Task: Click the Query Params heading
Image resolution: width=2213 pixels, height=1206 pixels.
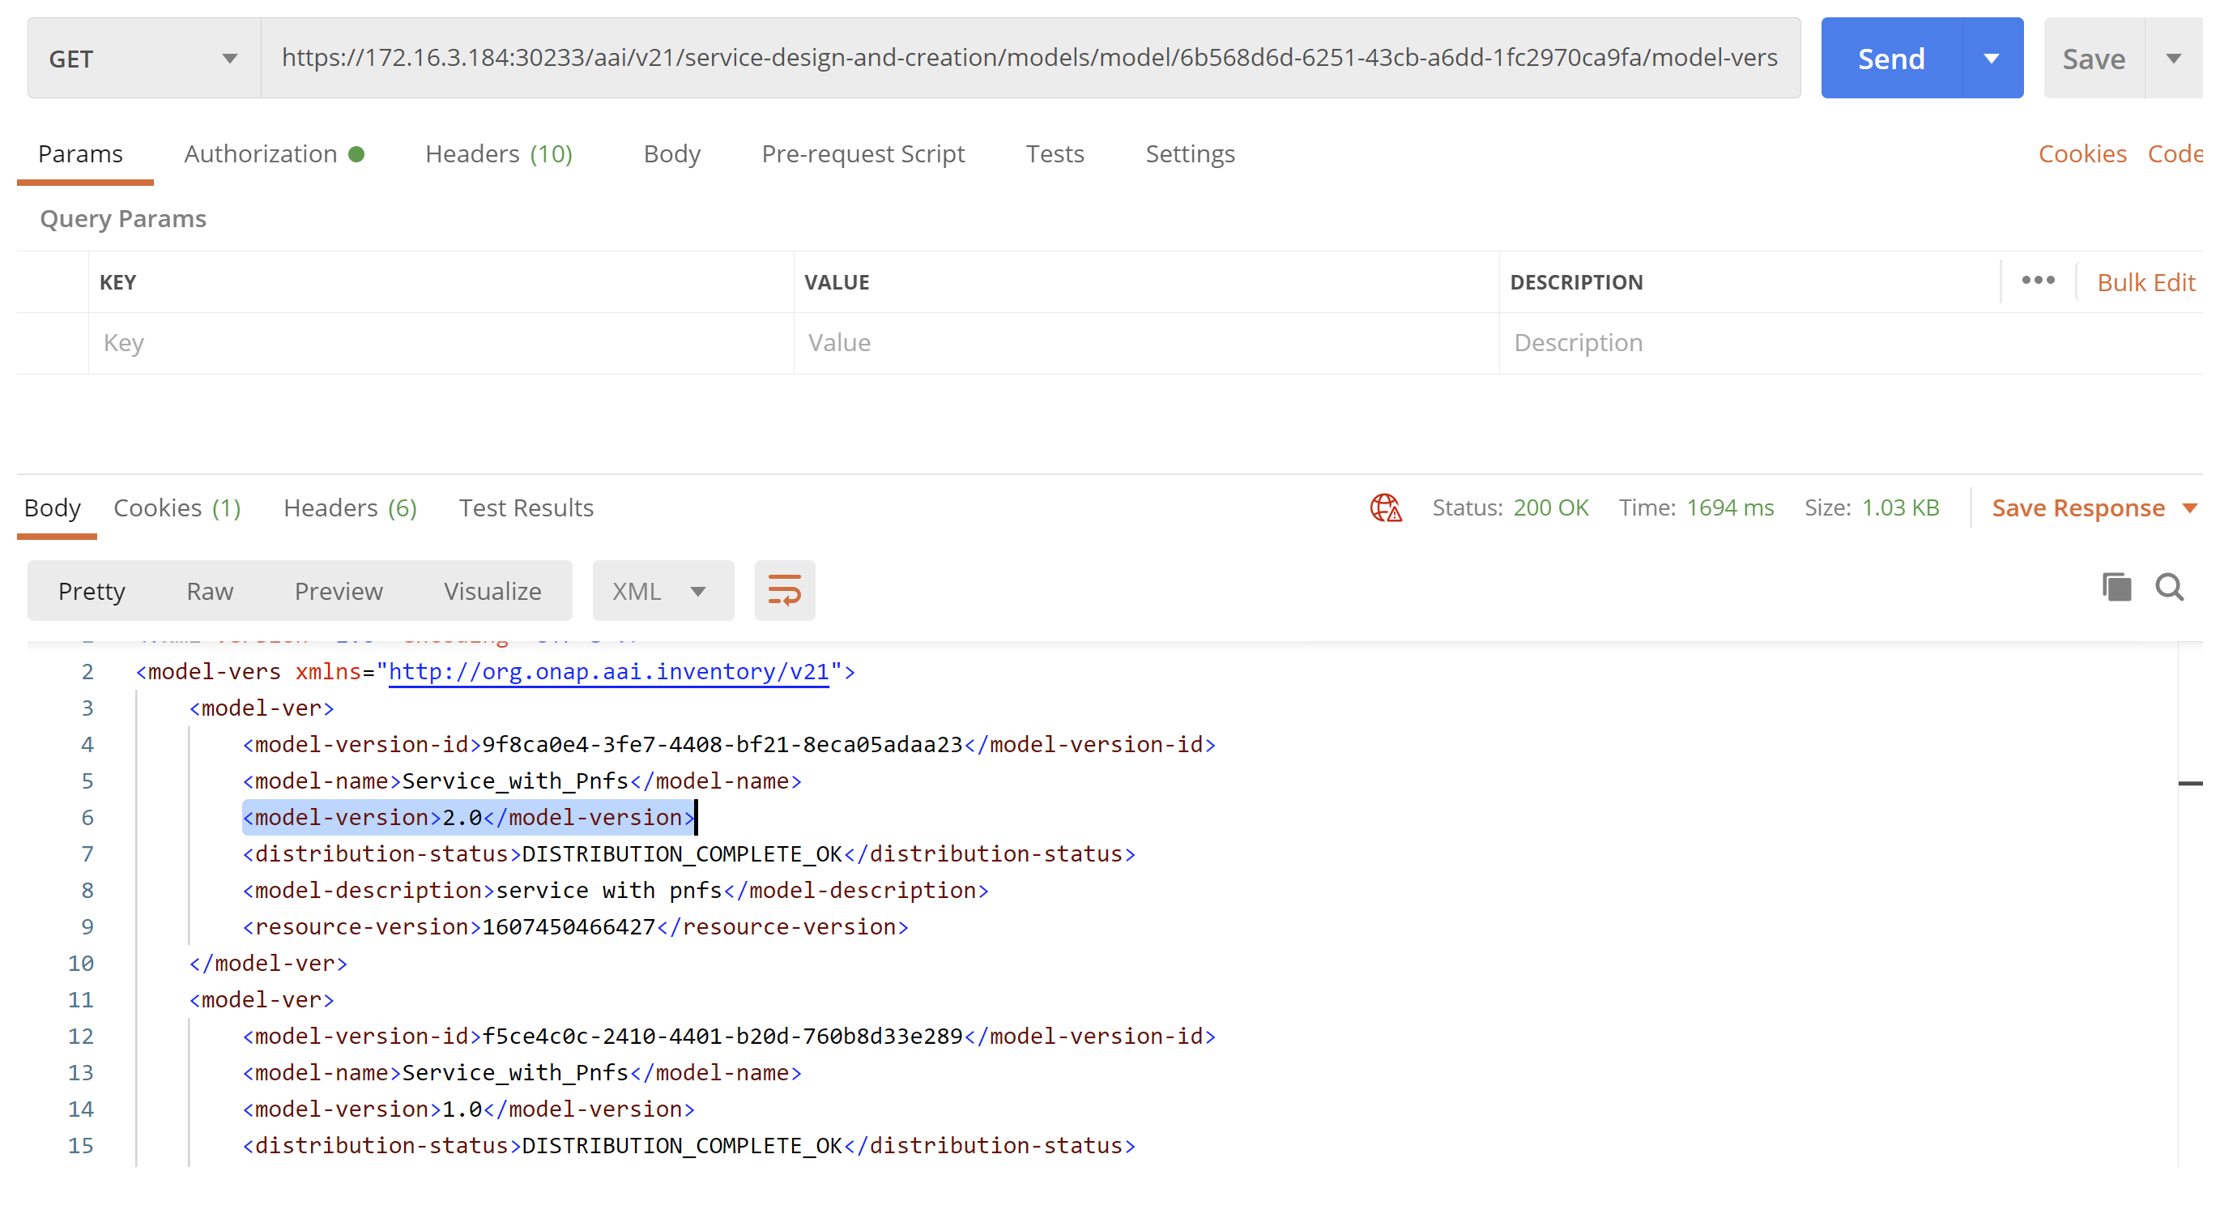Action: coord(123,219)
